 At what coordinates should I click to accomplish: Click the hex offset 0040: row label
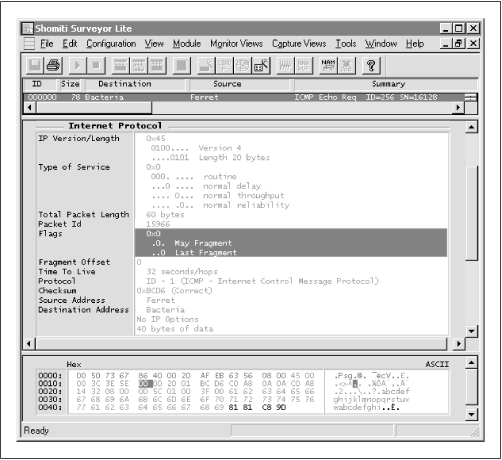click(x=50, y=407)
